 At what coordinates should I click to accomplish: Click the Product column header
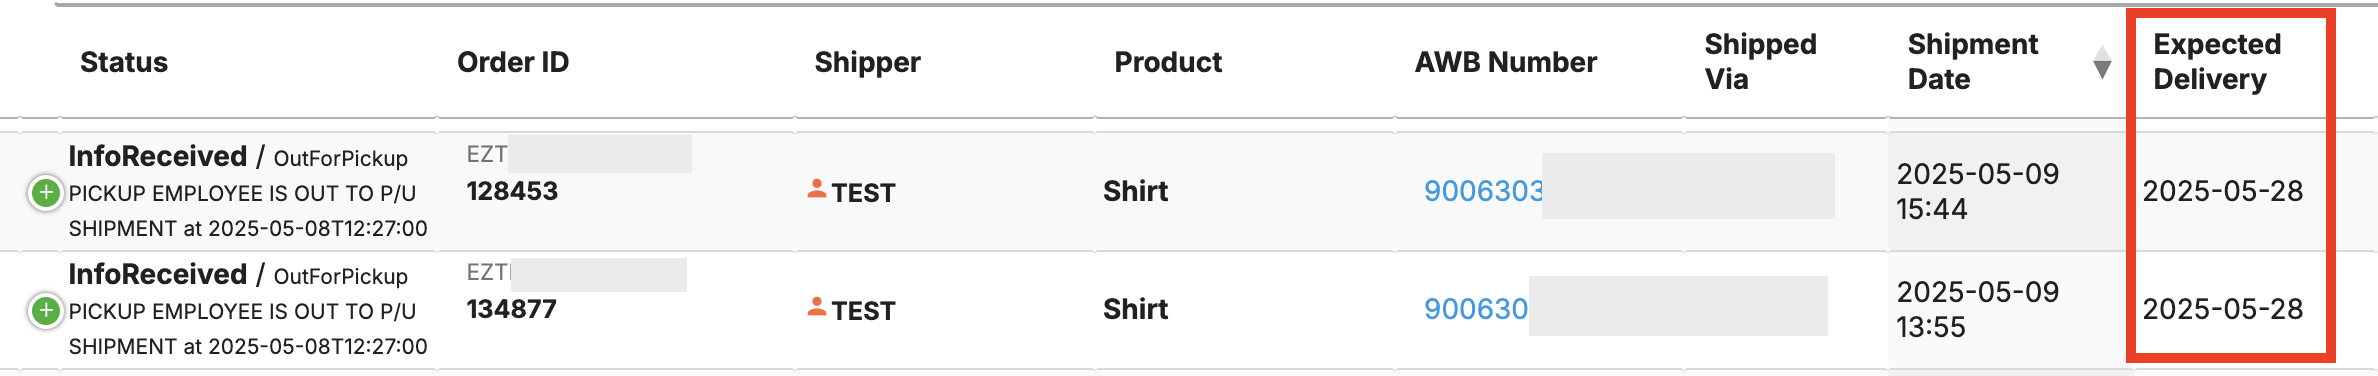click(x=1168, y=62)
